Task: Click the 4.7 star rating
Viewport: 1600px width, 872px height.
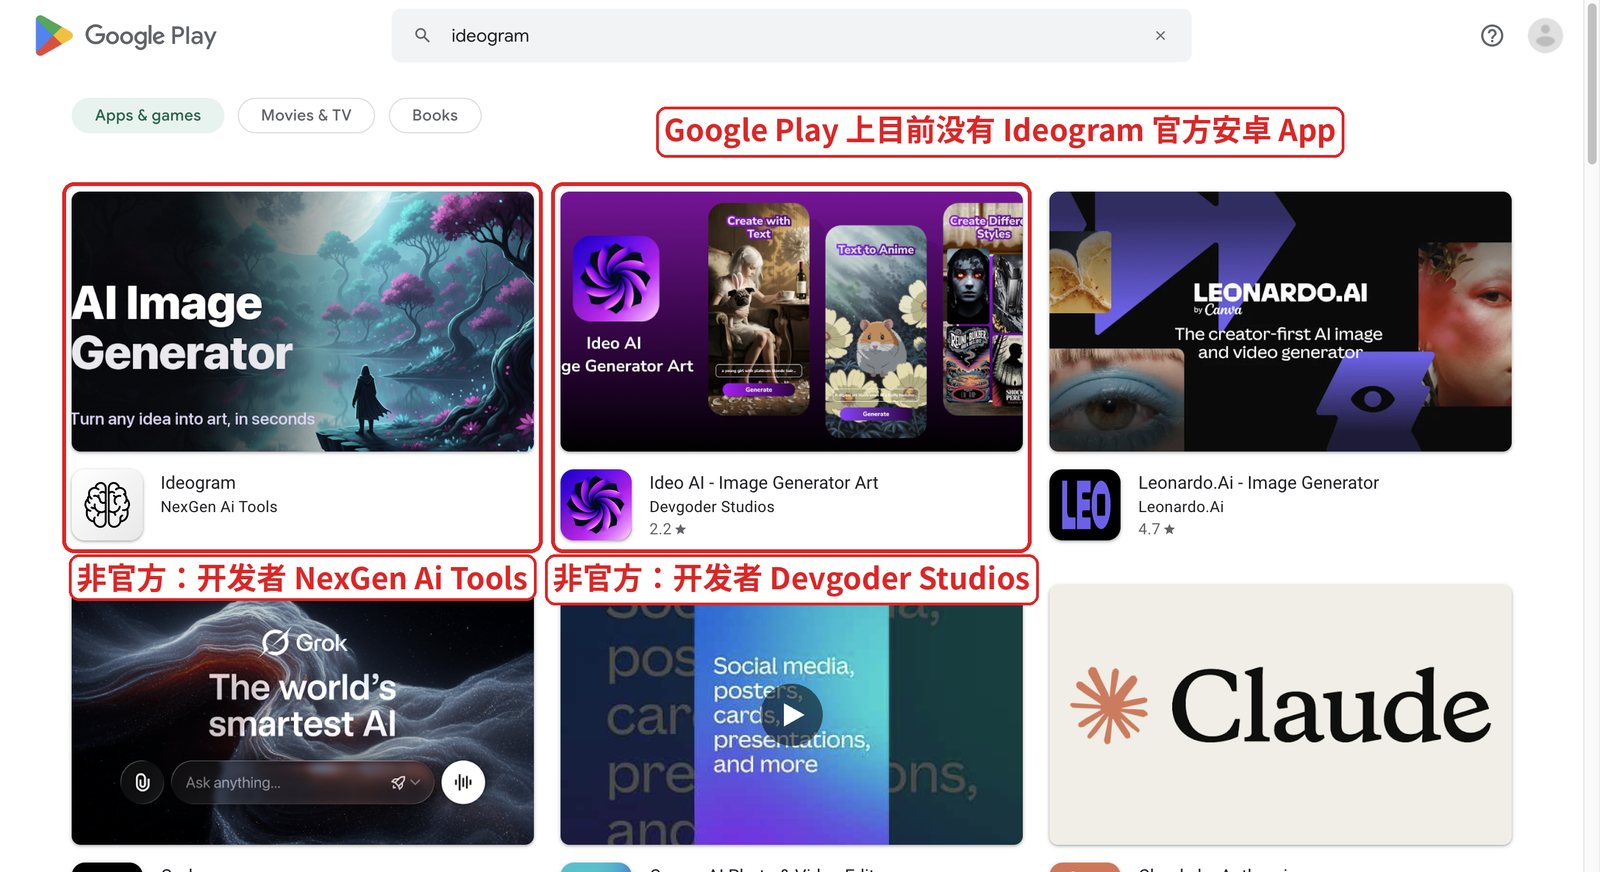Action: coord(1157,529)
